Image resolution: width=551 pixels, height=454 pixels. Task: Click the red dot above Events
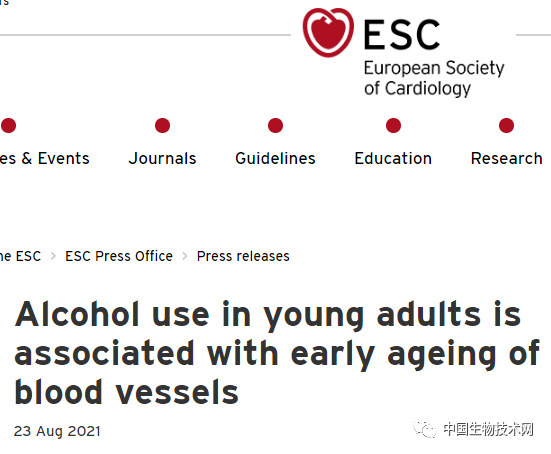(x=8, y=125)
